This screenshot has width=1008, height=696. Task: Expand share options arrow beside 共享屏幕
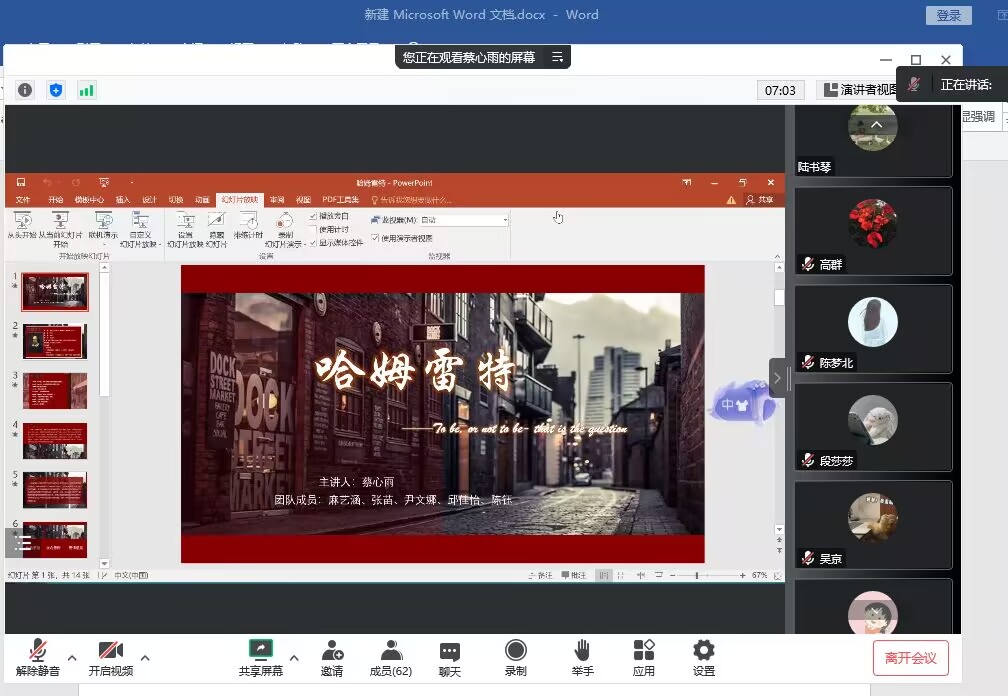point(294,658)
